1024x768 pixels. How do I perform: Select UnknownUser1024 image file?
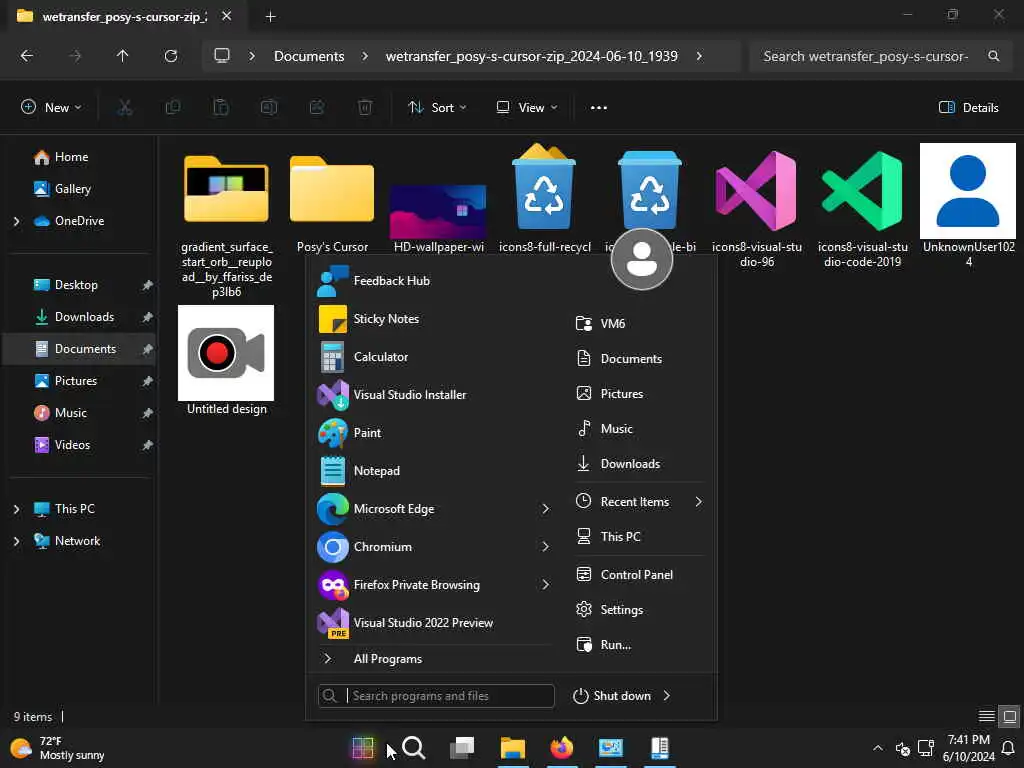968,206
